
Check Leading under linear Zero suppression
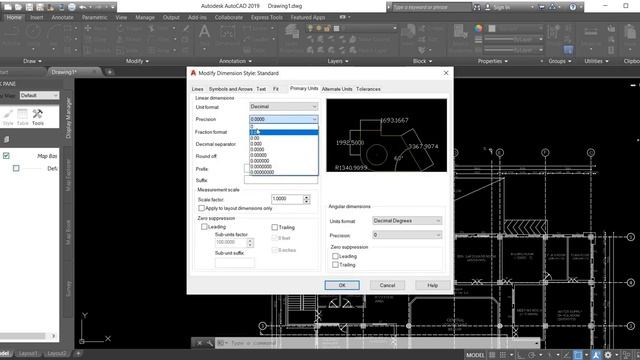204,227
